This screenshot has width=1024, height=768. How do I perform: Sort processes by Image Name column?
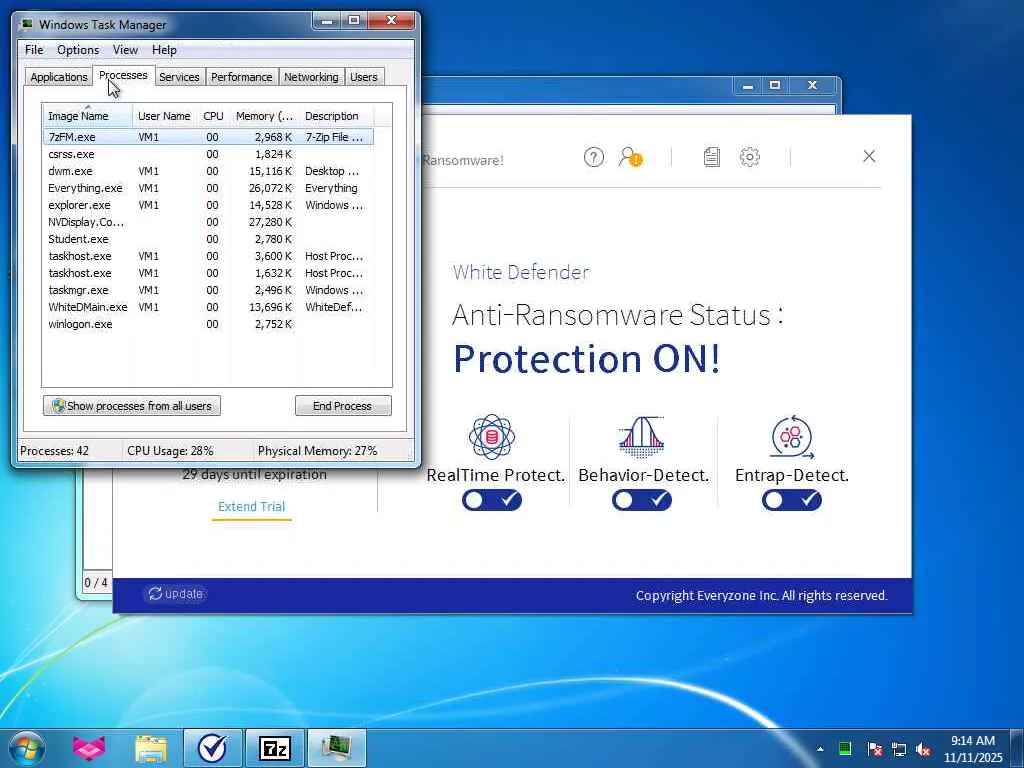pos(88,116)
